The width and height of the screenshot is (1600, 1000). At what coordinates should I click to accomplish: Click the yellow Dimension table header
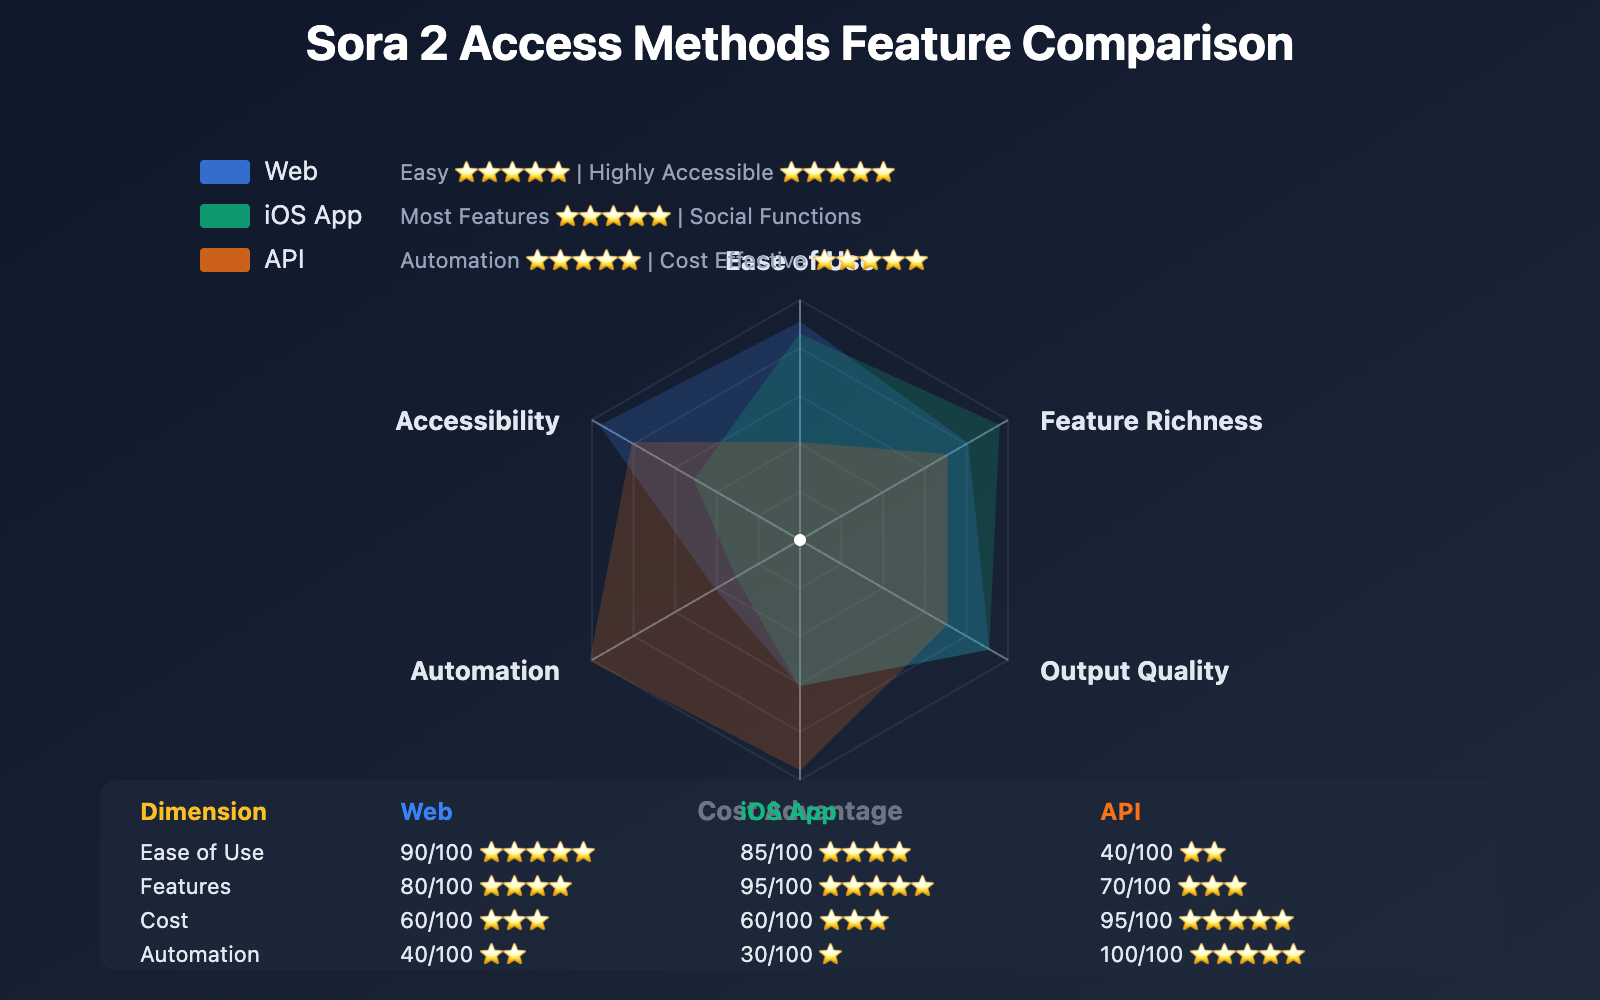click(203, 811)
